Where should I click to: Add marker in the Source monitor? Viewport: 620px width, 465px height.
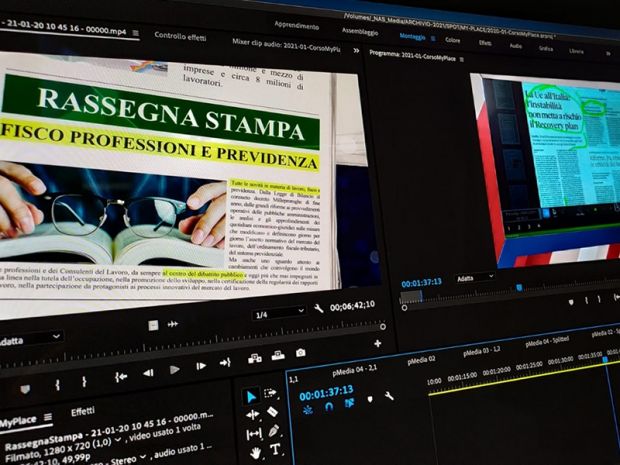tap(25, 389)
